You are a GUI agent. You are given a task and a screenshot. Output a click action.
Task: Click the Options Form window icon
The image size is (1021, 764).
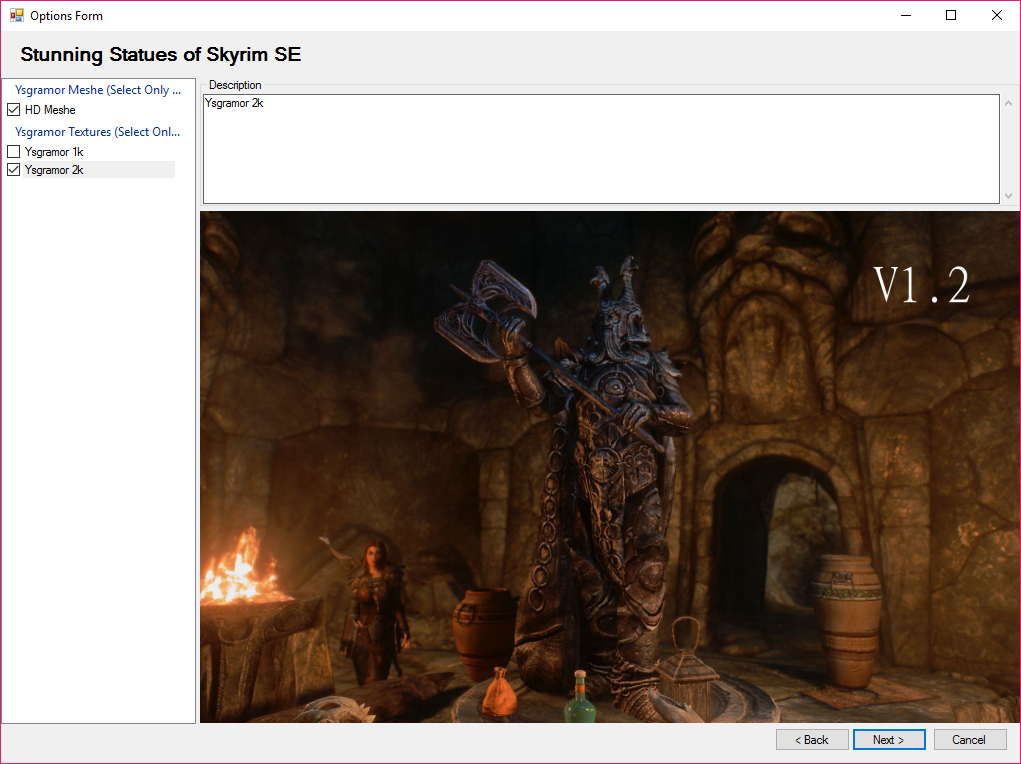coord(16,15)
